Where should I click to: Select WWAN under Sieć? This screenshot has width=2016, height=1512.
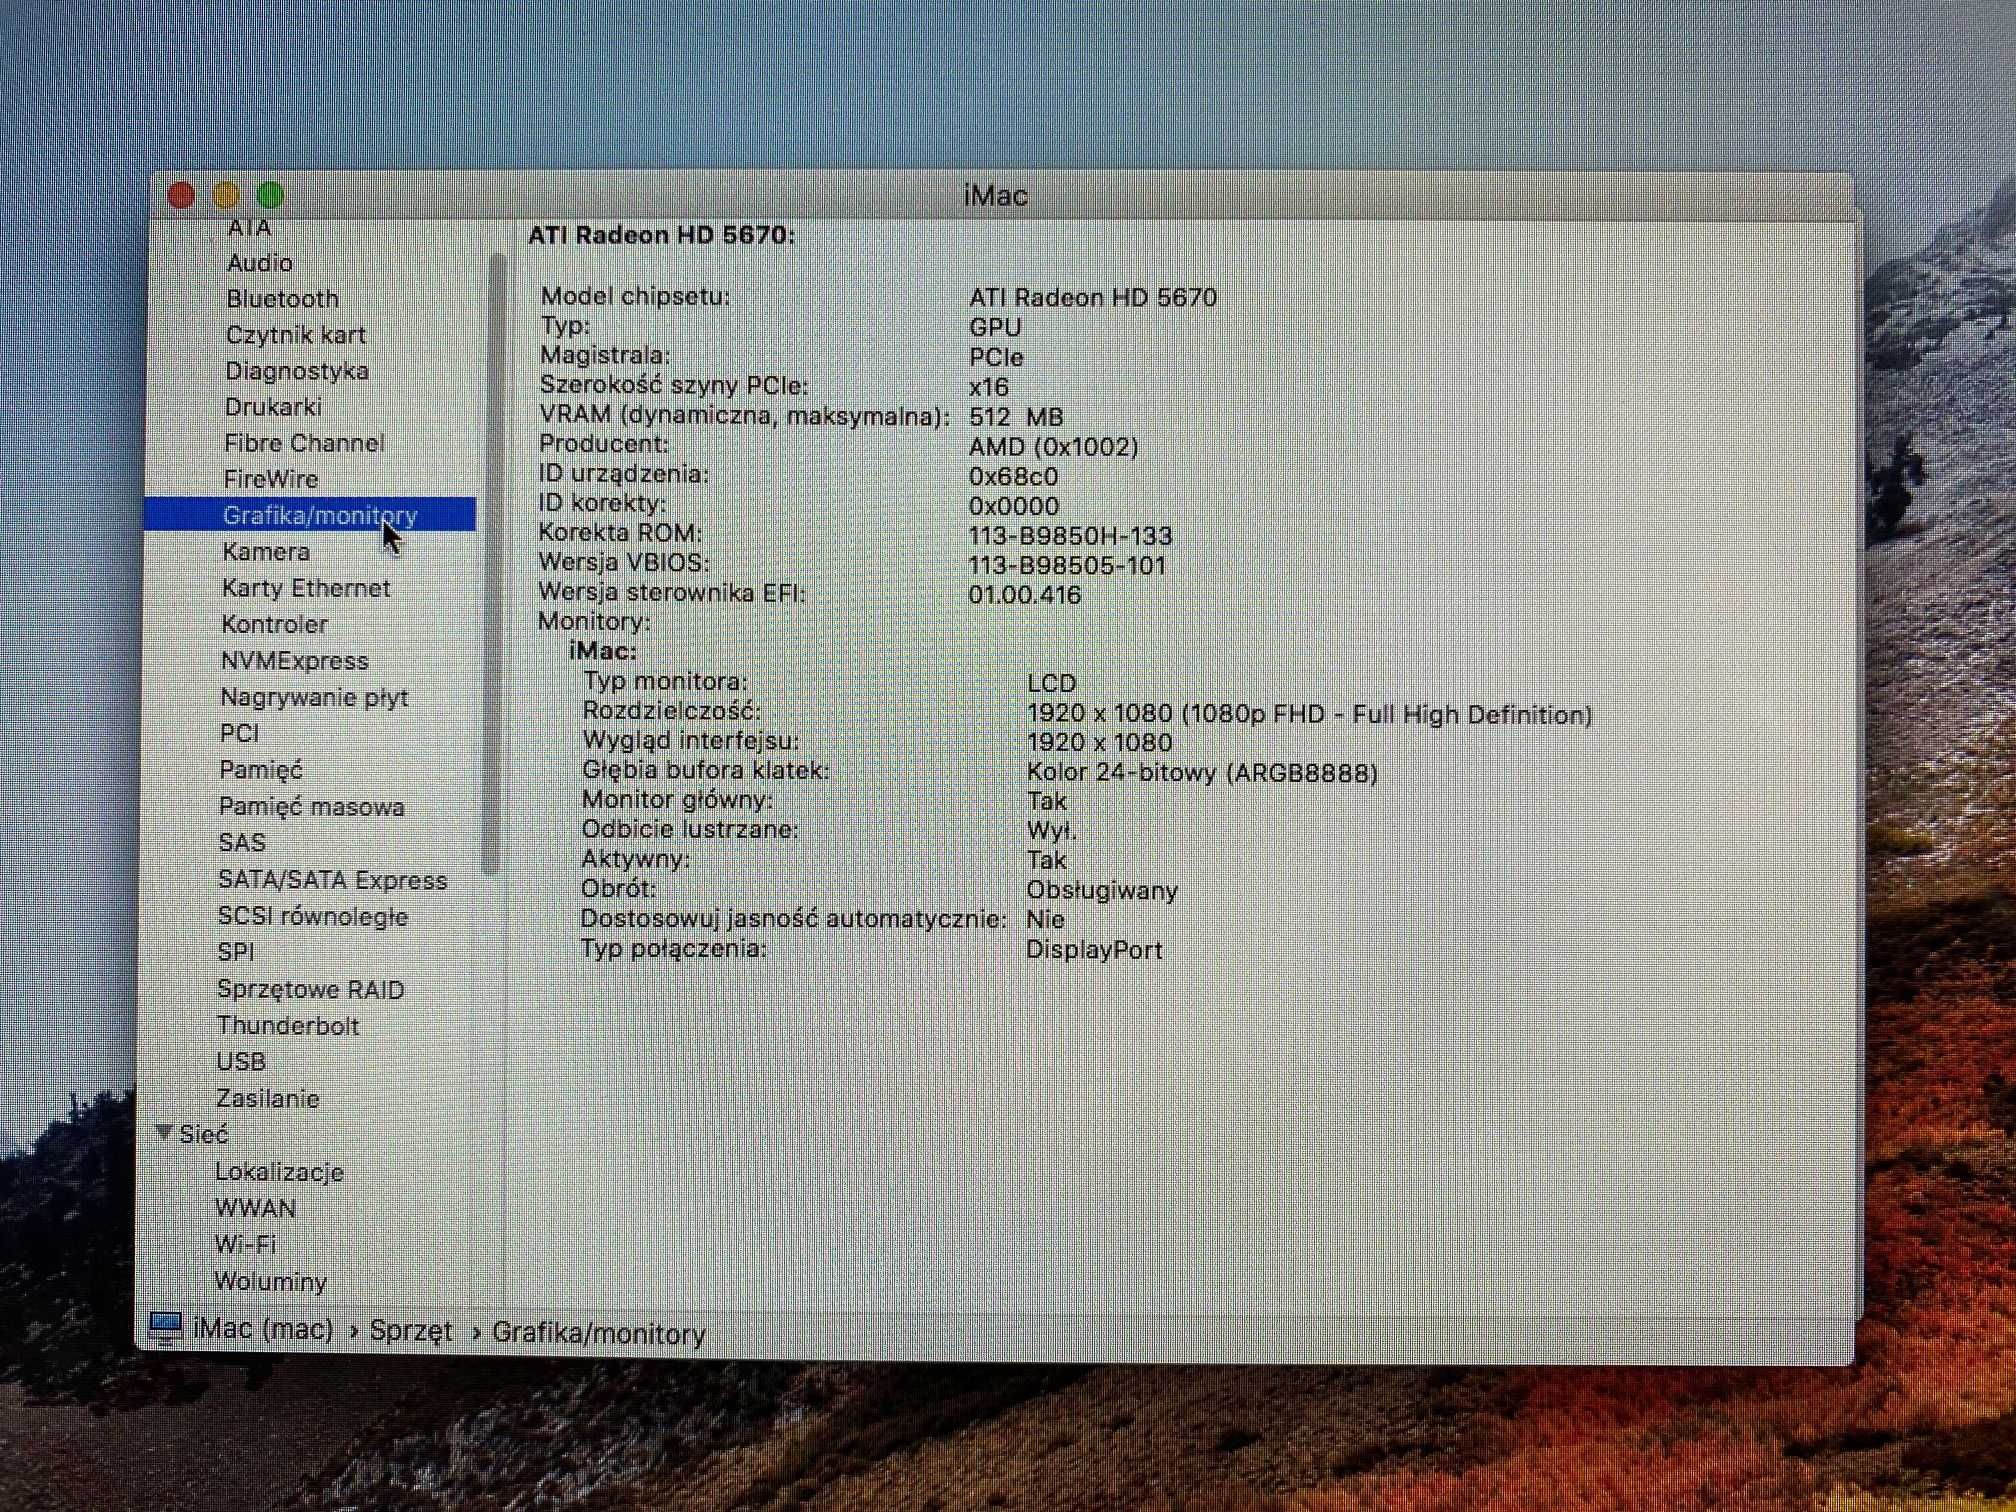tap(255, 1208)
